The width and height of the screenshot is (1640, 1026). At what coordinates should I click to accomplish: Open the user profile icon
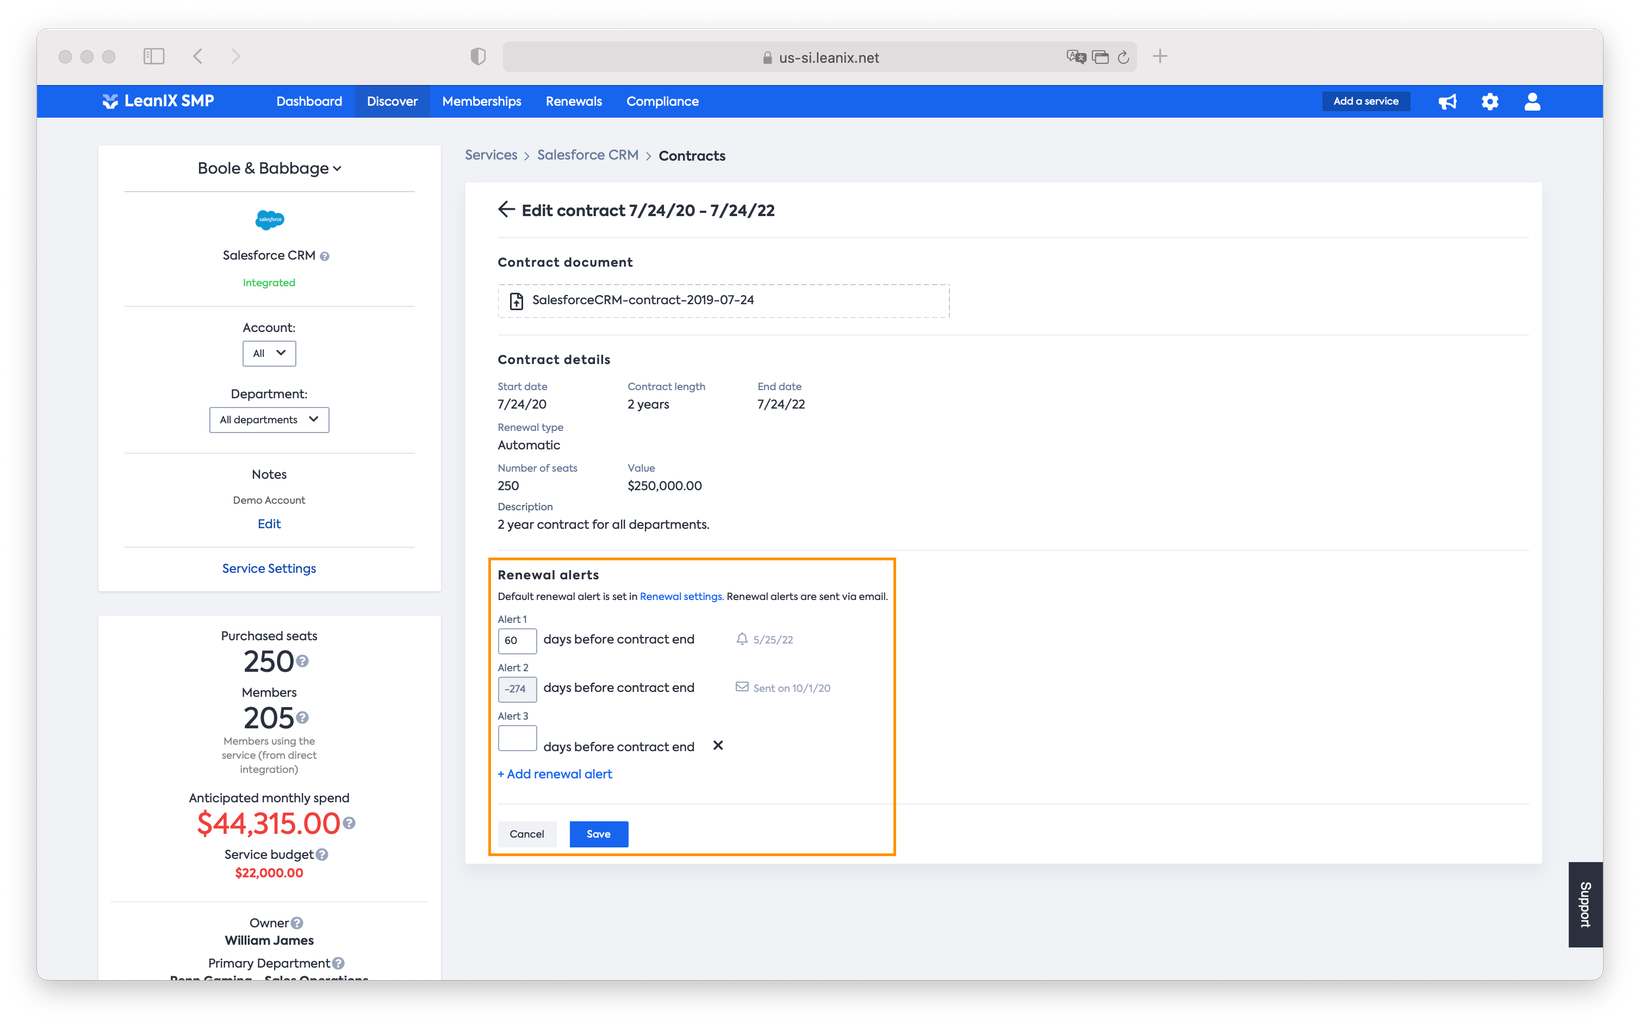[1532, 102]
